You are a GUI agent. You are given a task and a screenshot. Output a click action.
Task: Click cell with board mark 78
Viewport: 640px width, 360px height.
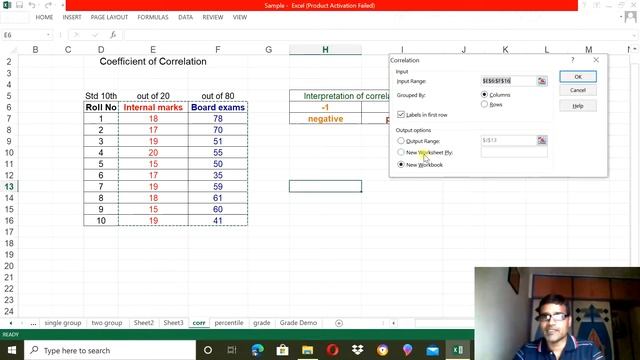coord(218,119)
